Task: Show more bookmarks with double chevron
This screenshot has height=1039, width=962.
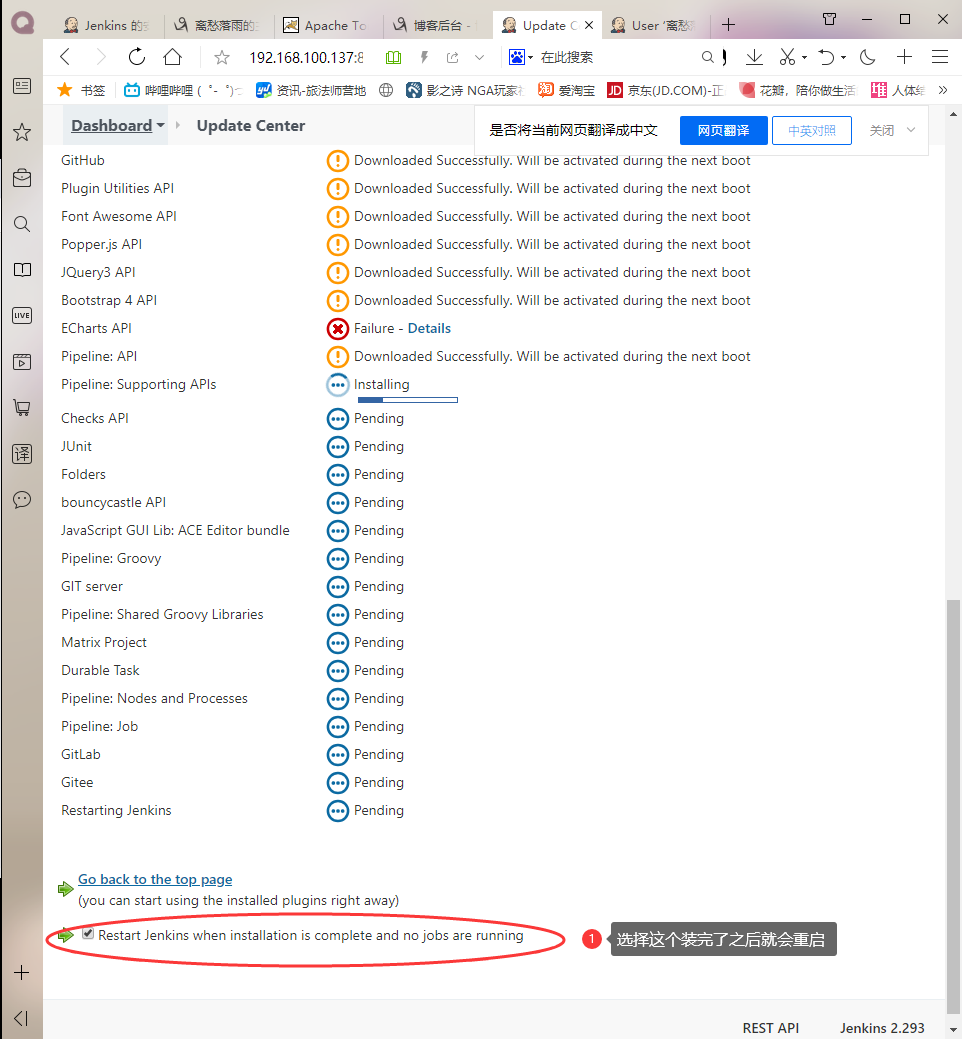Action: 943,90
